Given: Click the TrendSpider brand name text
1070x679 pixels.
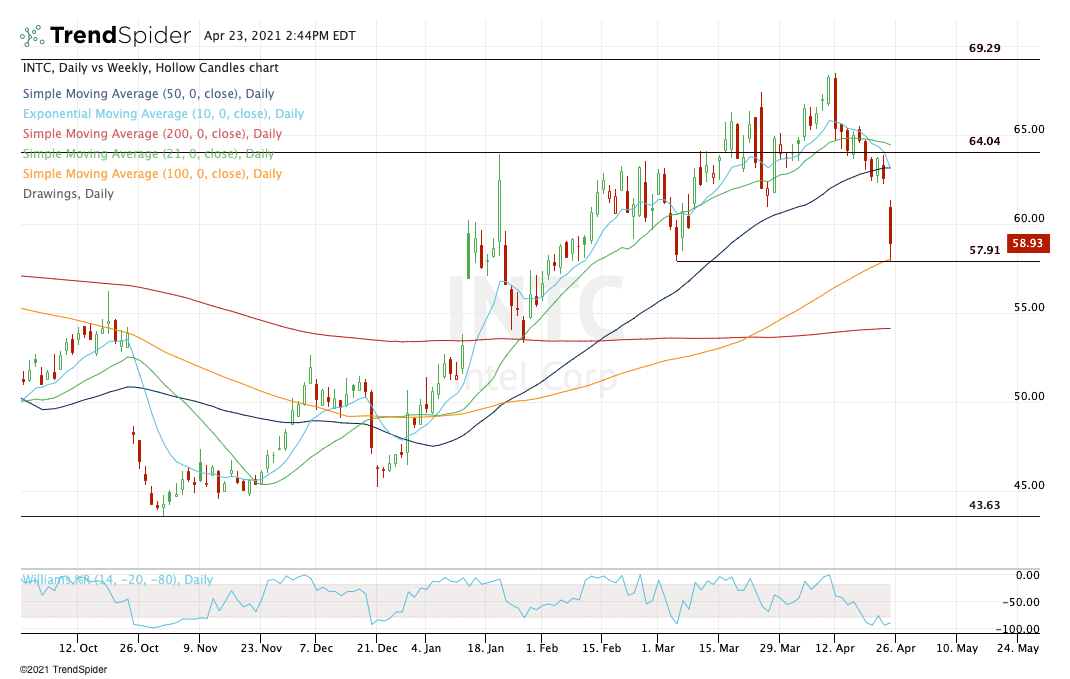Looking at the screenshot, I should 121,35.
